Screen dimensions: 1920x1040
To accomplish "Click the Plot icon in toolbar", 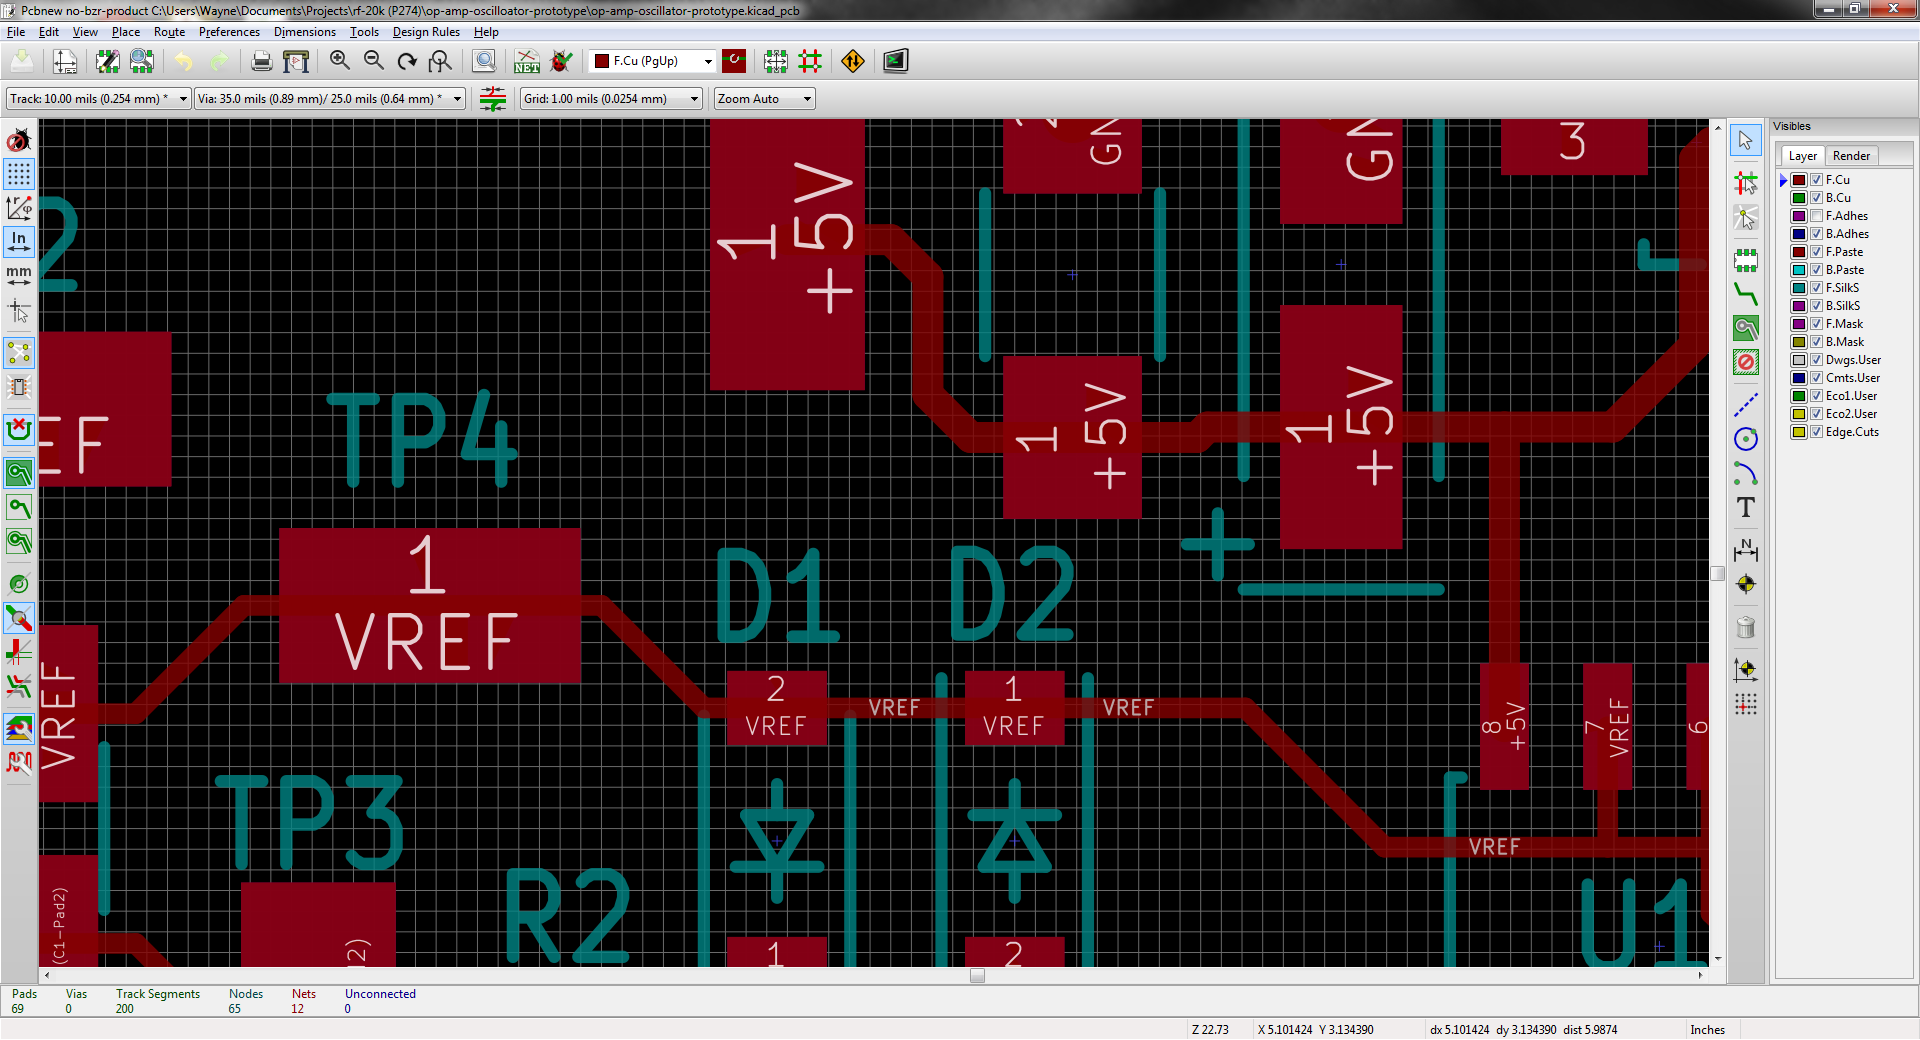I will (296, 62).
